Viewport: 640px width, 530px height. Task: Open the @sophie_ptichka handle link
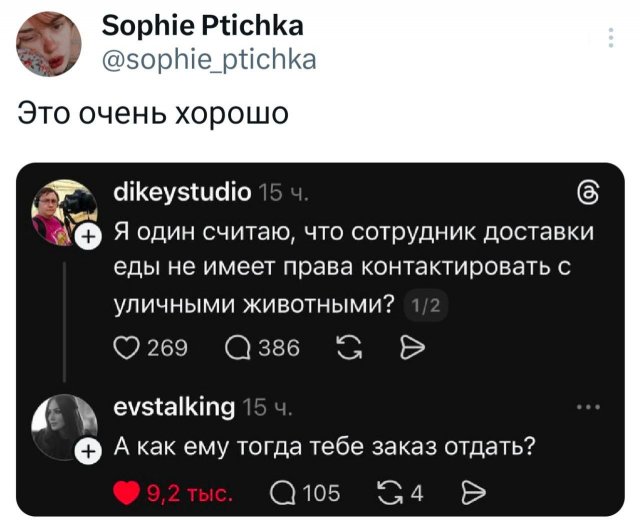[x=209, y=60]
